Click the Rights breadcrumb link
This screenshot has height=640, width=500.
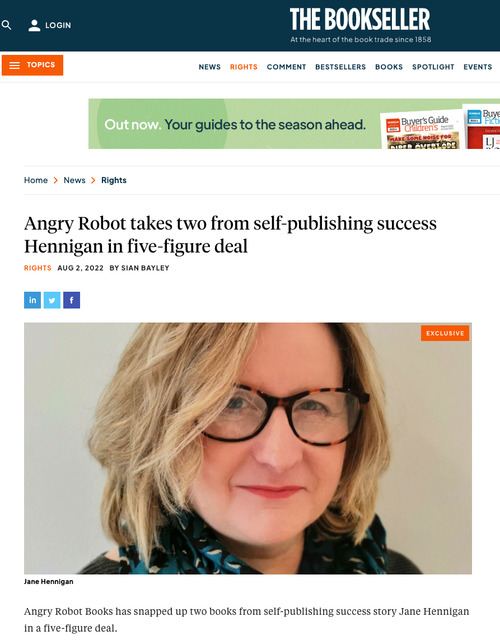pos(114,180)
